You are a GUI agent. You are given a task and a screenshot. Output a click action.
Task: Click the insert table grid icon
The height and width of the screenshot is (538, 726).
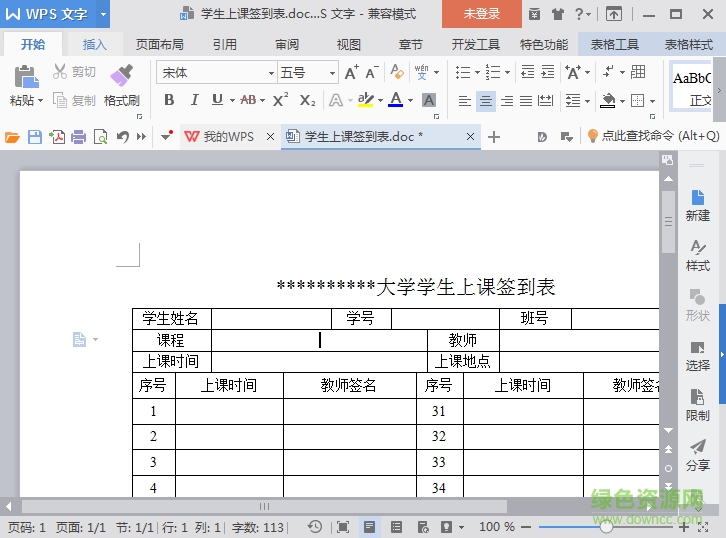pyautogui.click(x=638, y=72)
